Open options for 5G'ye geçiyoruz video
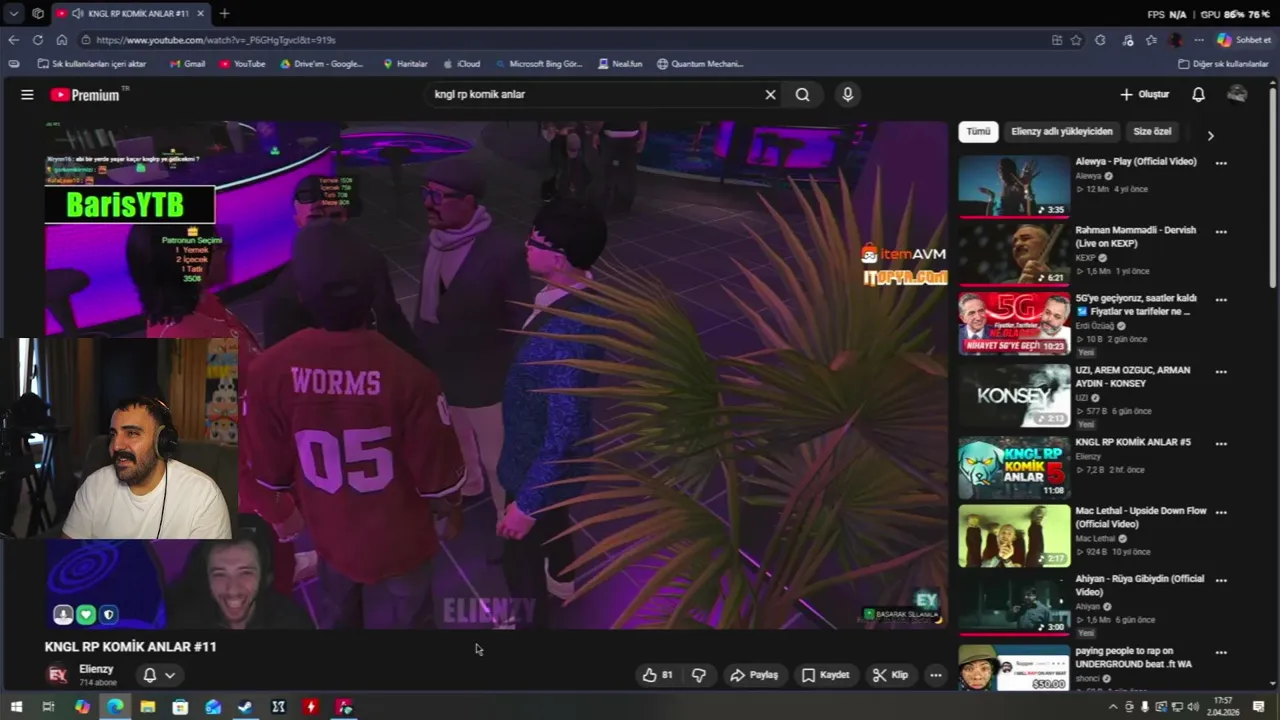This screenshot has width=1280, height=720. (x=1221, y=300)
